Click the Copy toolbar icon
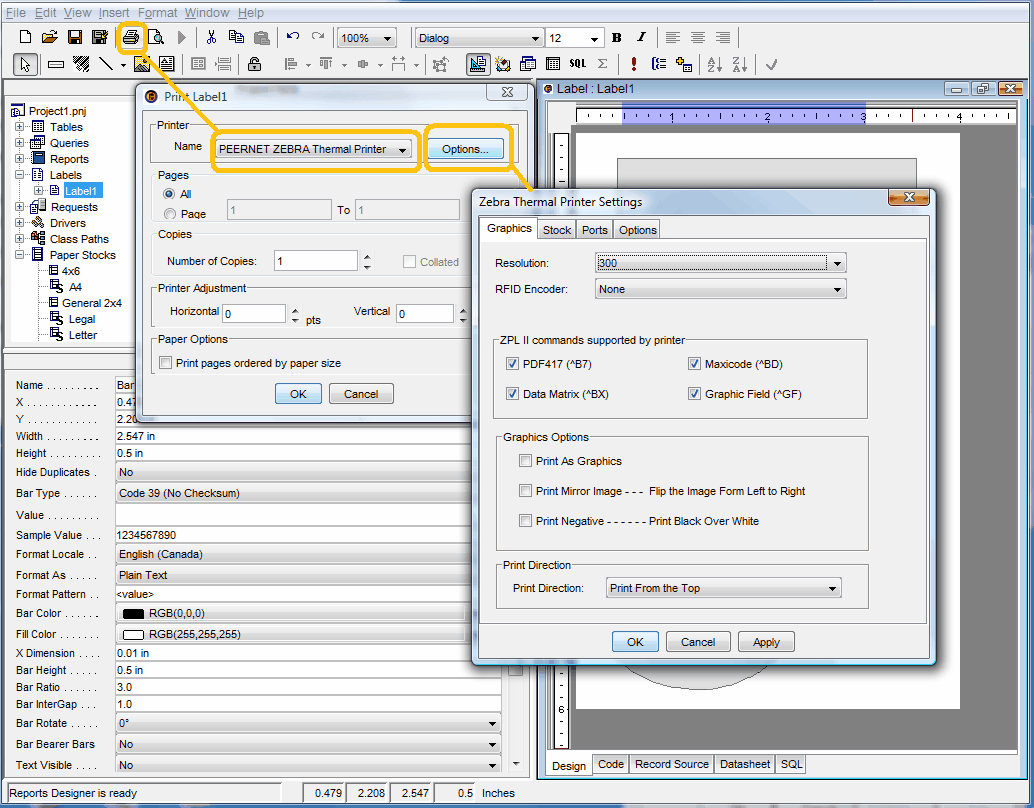The width and height of the screenshot is (1034, 808). point(235,38)
